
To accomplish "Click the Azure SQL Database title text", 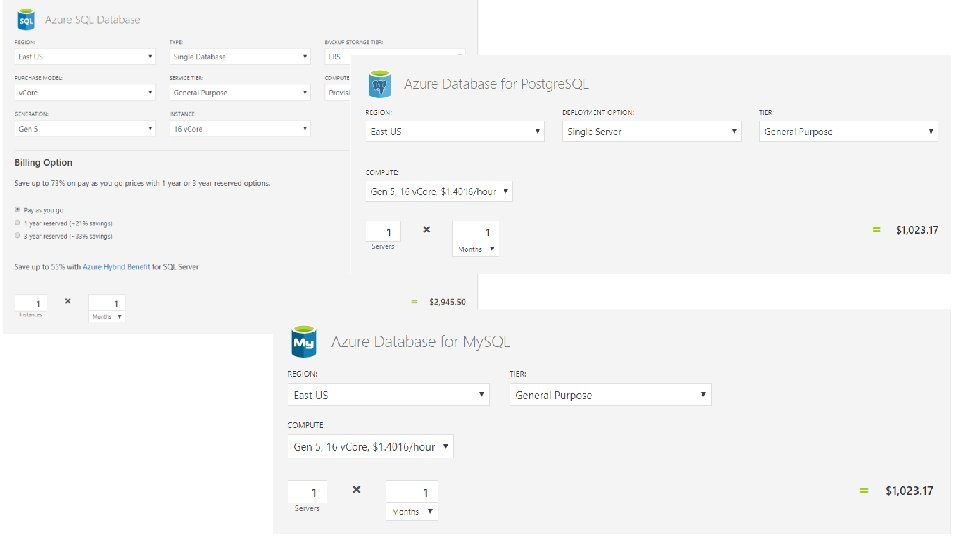I will [92, 20].
